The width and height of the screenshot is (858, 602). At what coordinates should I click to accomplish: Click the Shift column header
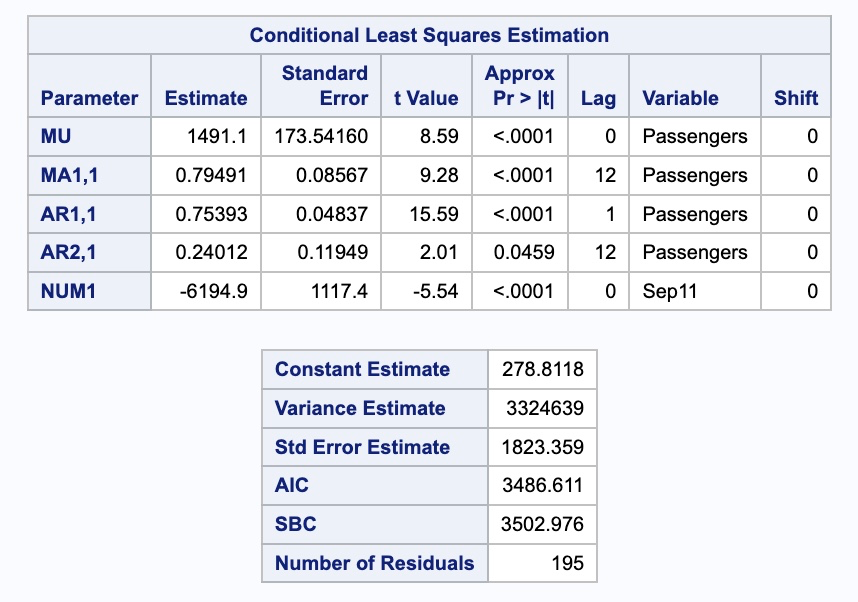pos(796,98)
